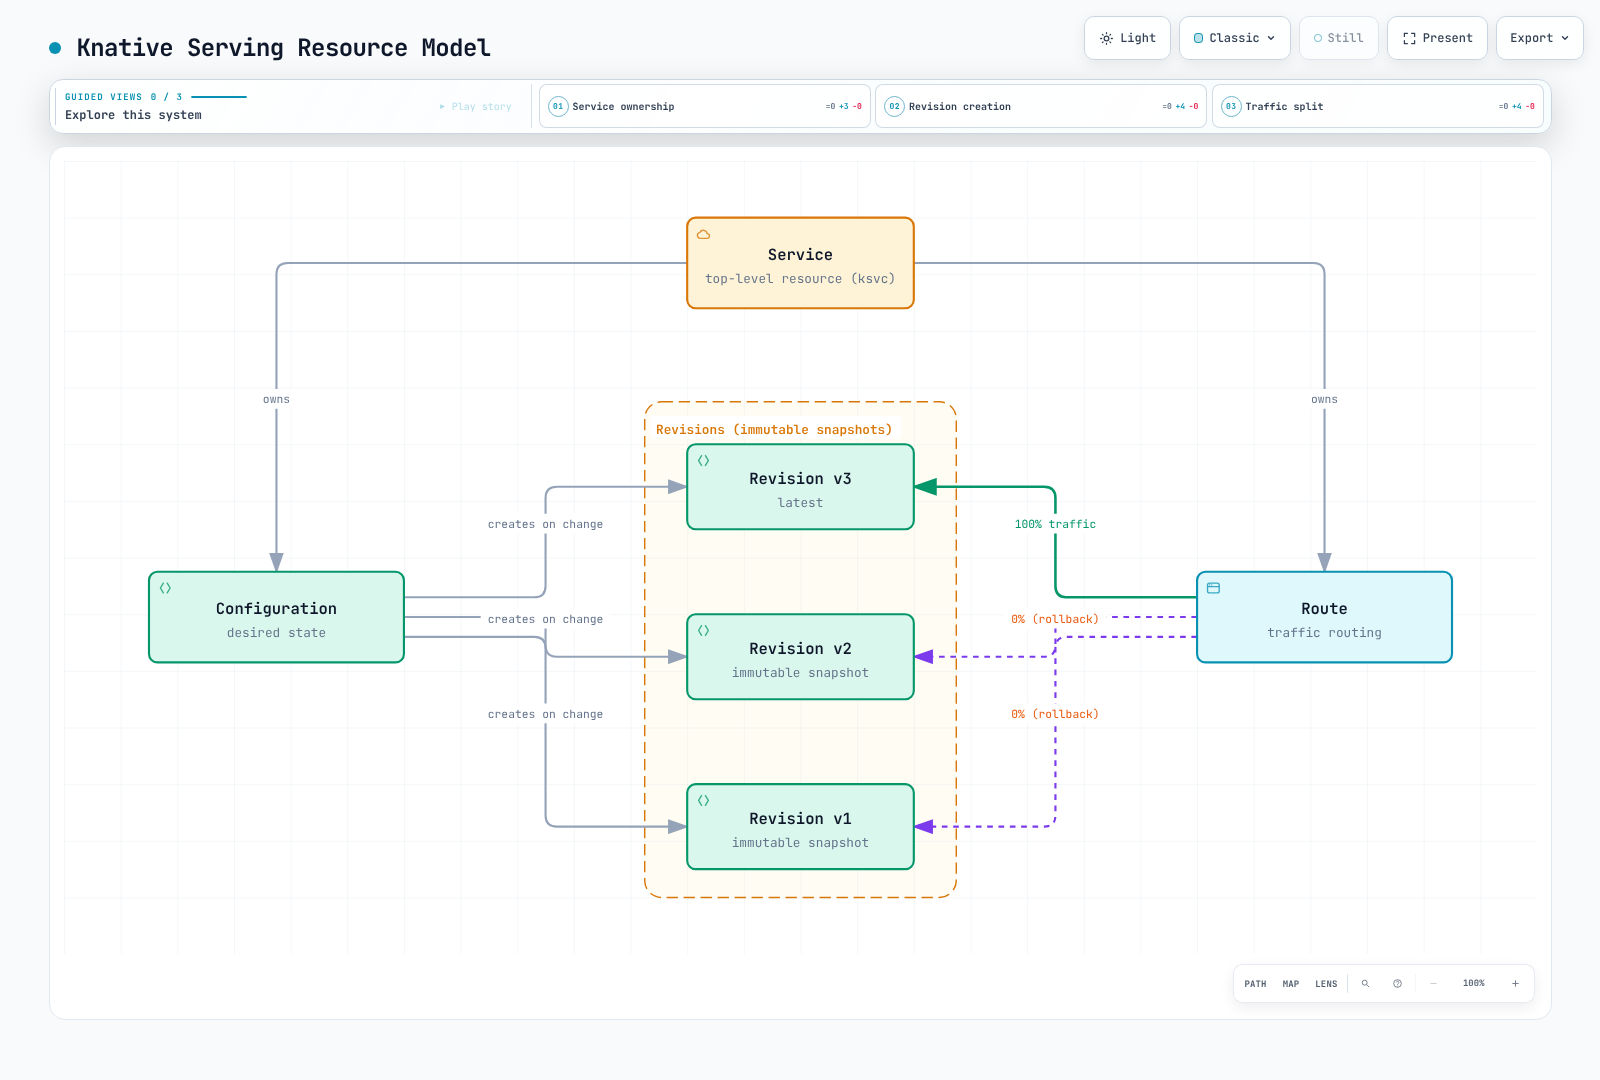
Task: Toggle PATH mode
Action: 1255,984
